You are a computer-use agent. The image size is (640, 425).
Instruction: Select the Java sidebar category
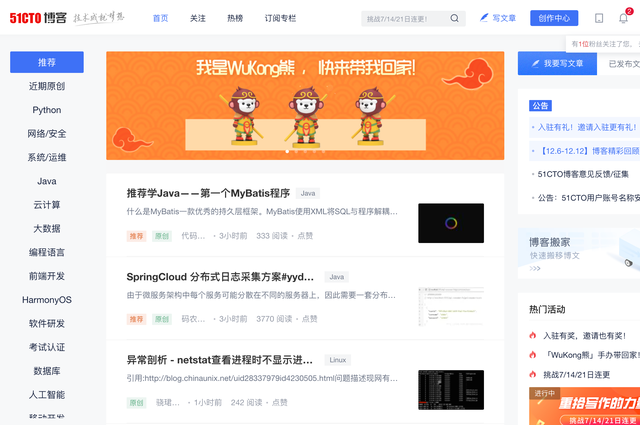47,181
